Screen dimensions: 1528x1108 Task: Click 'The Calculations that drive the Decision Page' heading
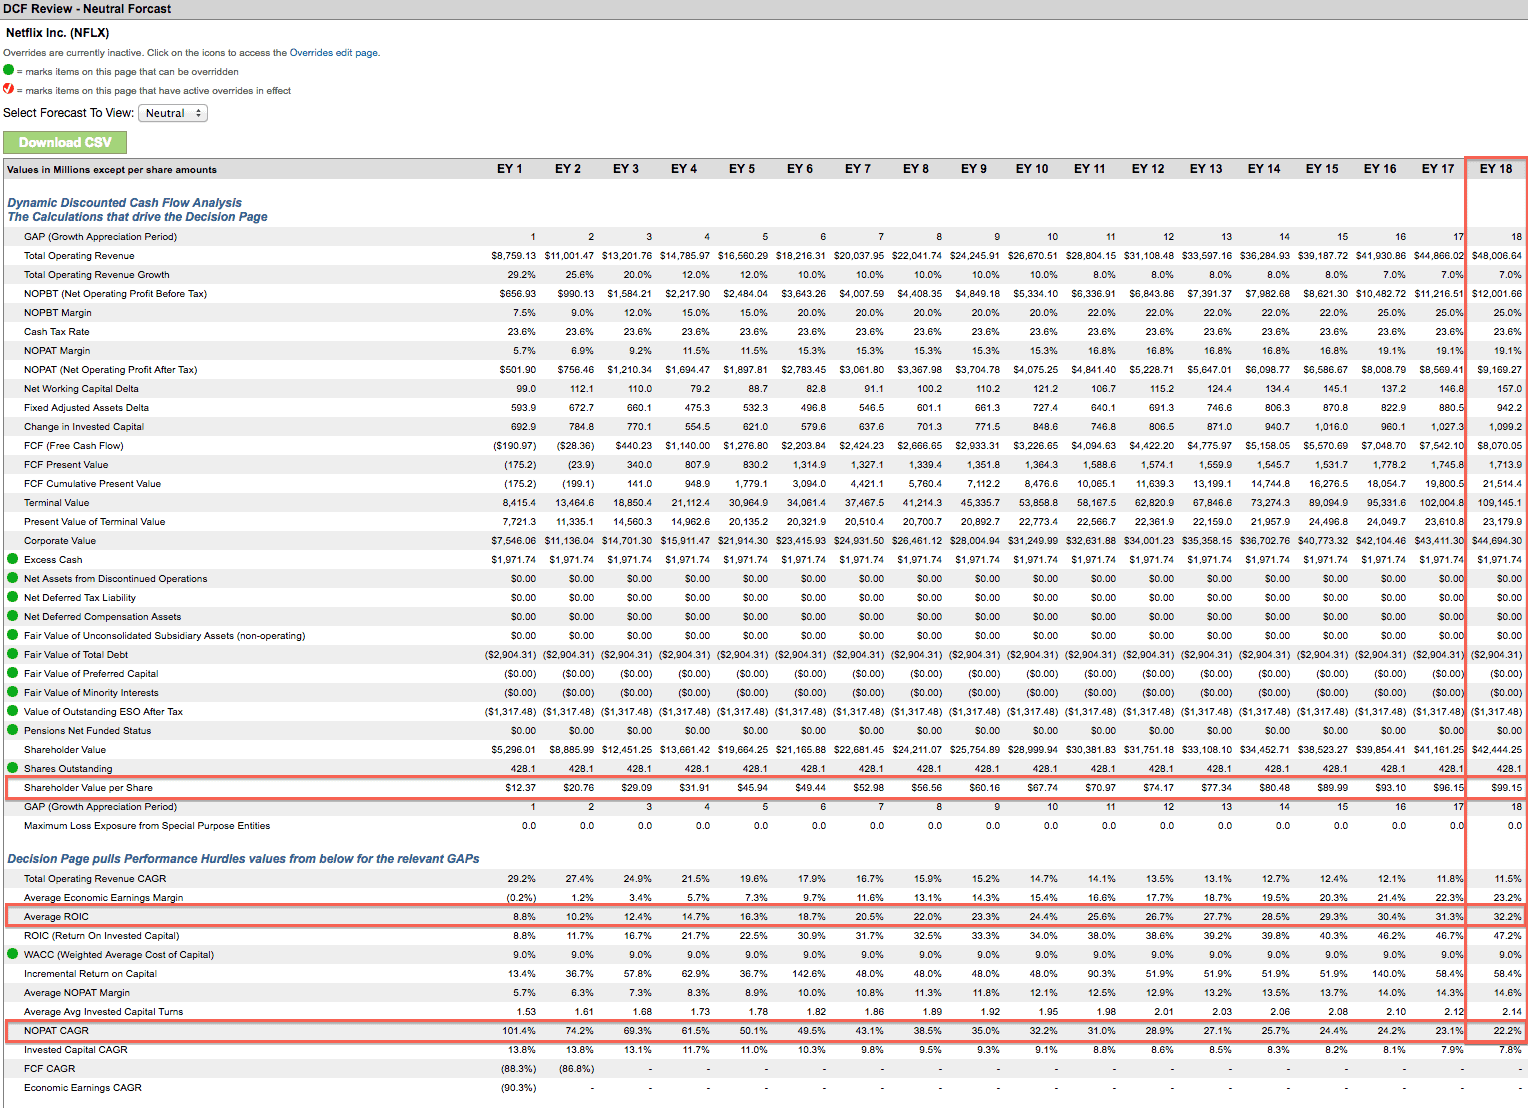tap(138, 216)
